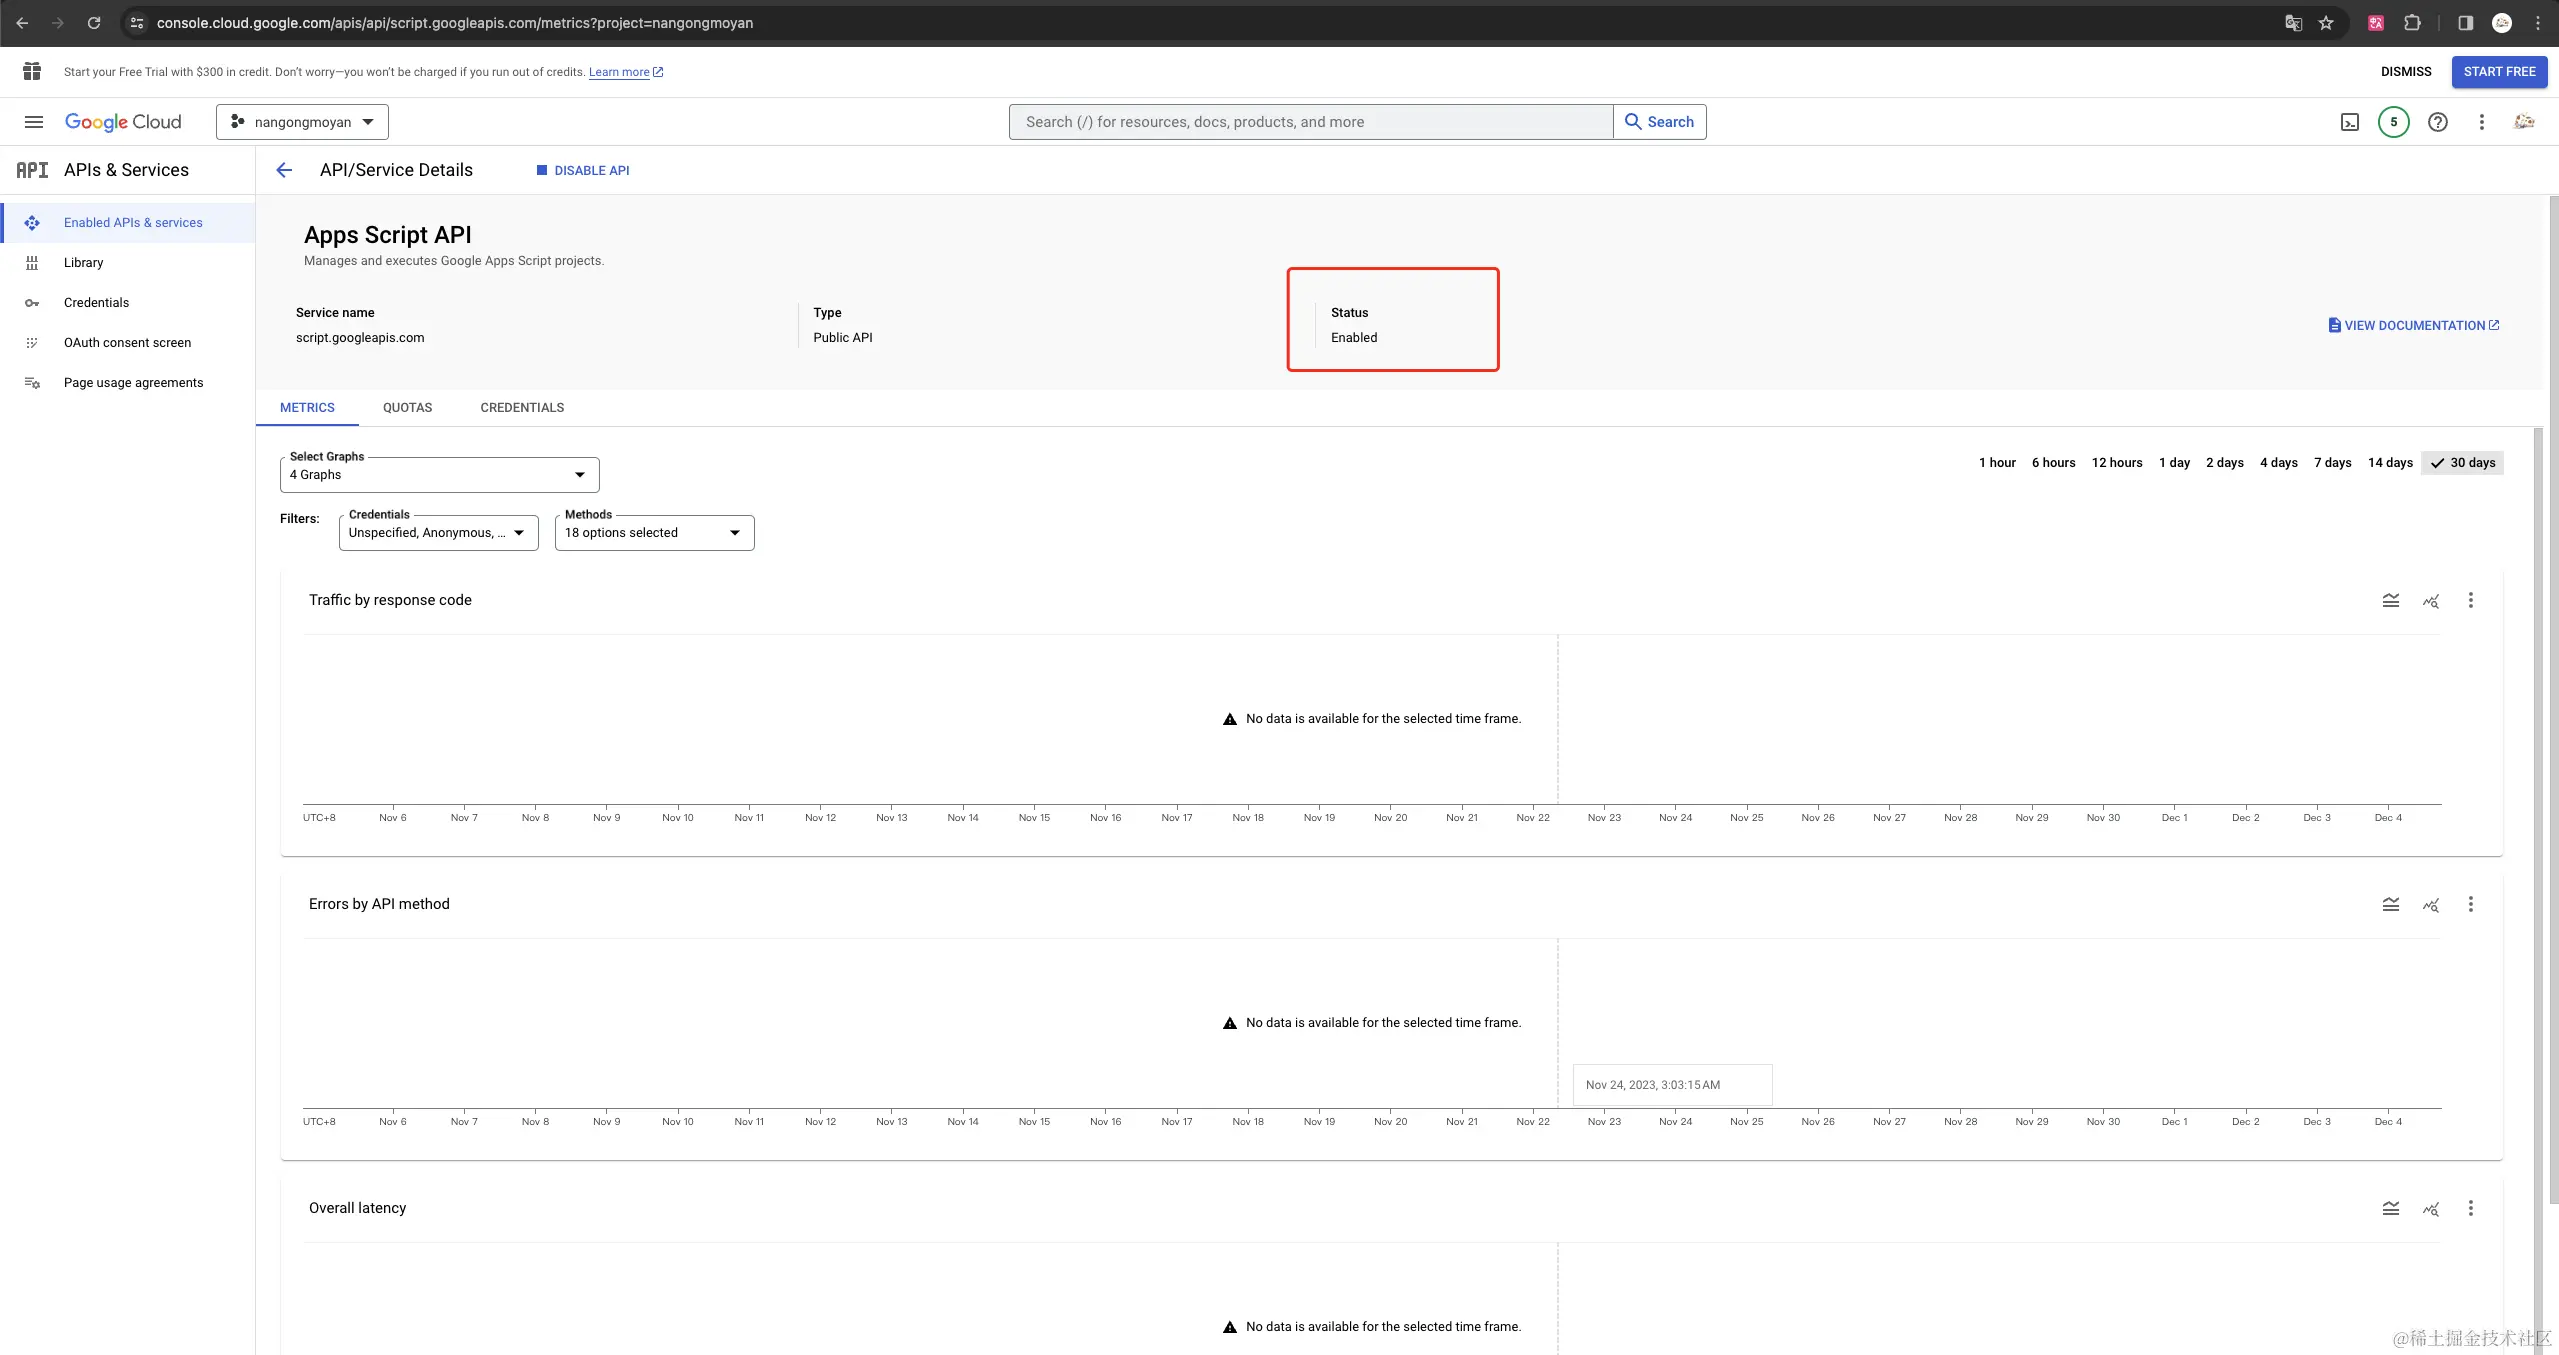Image resolution: width=2559 pixels, height=1355 pixels.
Task: Bookmark this page with the star icon
Action: pos(2327,23)
